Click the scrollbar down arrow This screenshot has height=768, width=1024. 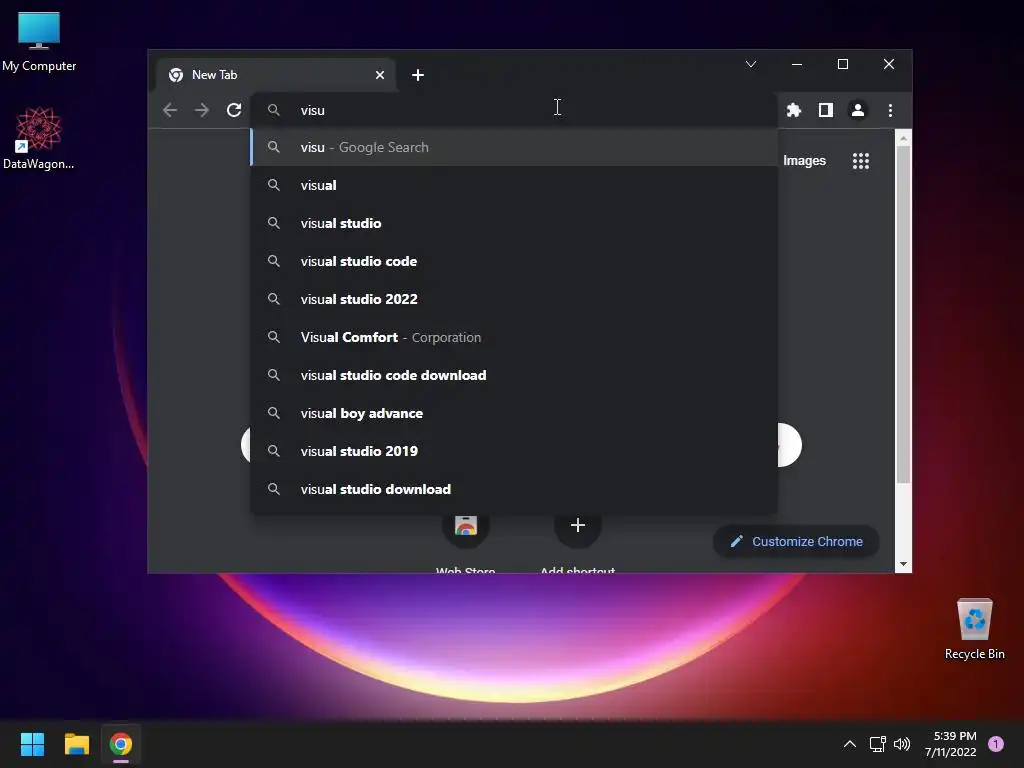point(903,564)
